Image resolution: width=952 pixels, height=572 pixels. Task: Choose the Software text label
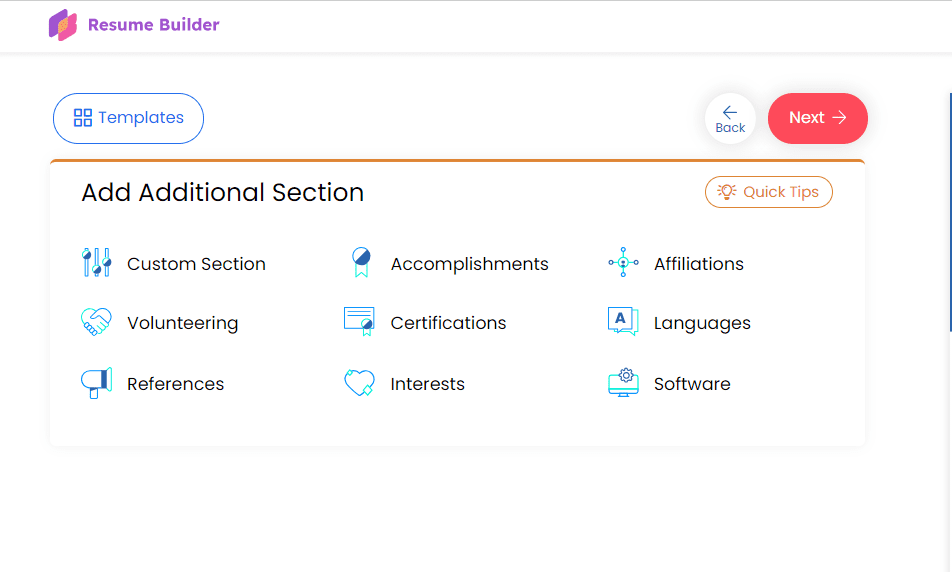pos(692,384)
